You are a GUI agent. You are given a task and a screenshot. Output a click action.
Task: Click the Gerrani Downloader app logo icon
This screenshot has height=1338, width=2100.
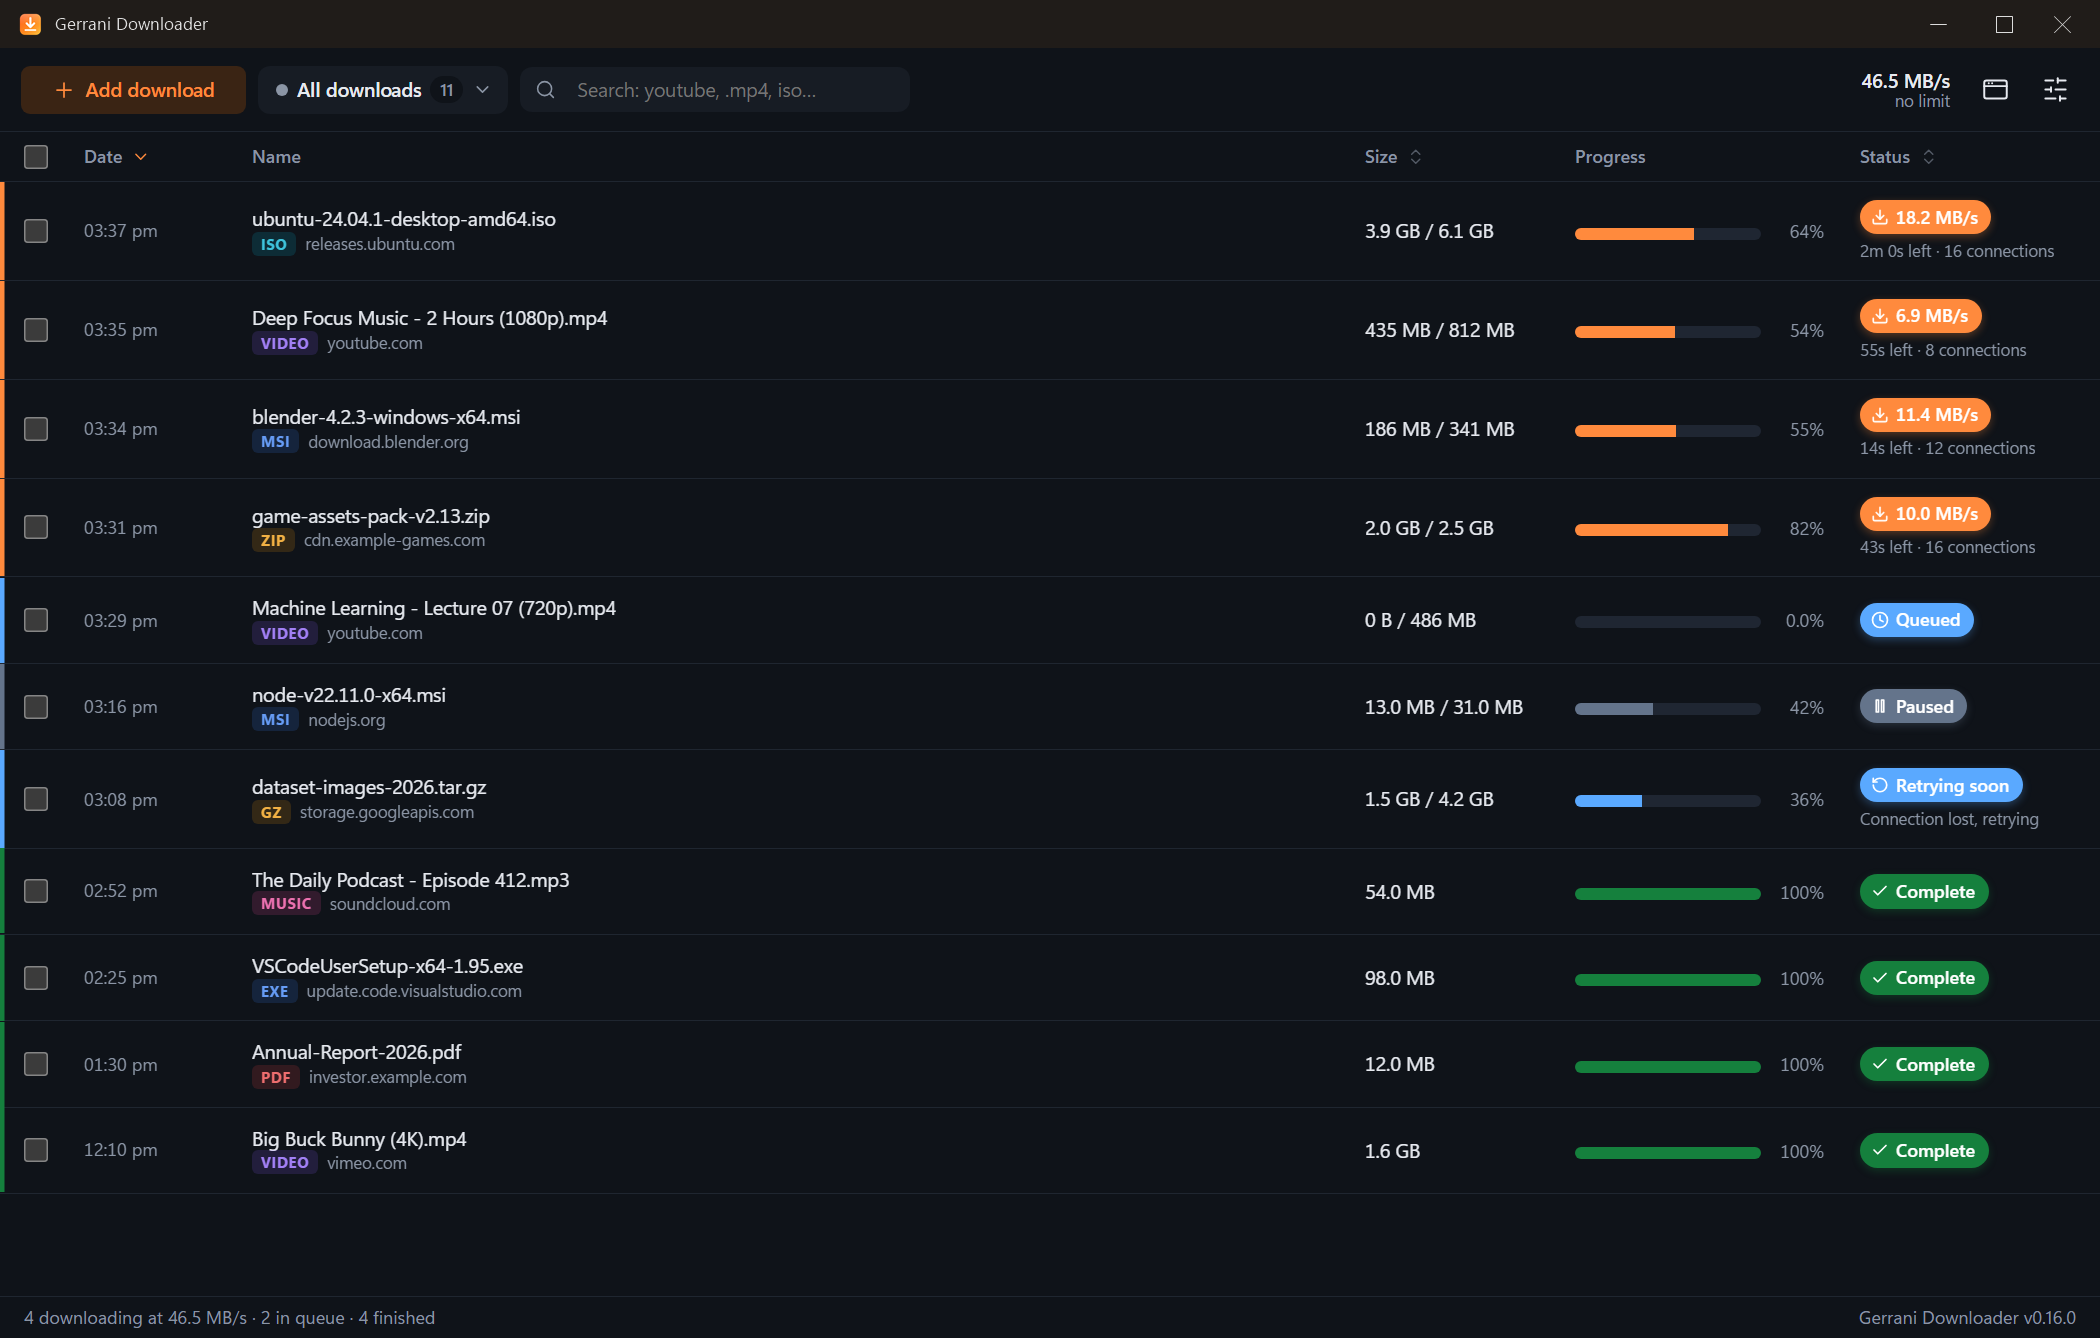31,24
